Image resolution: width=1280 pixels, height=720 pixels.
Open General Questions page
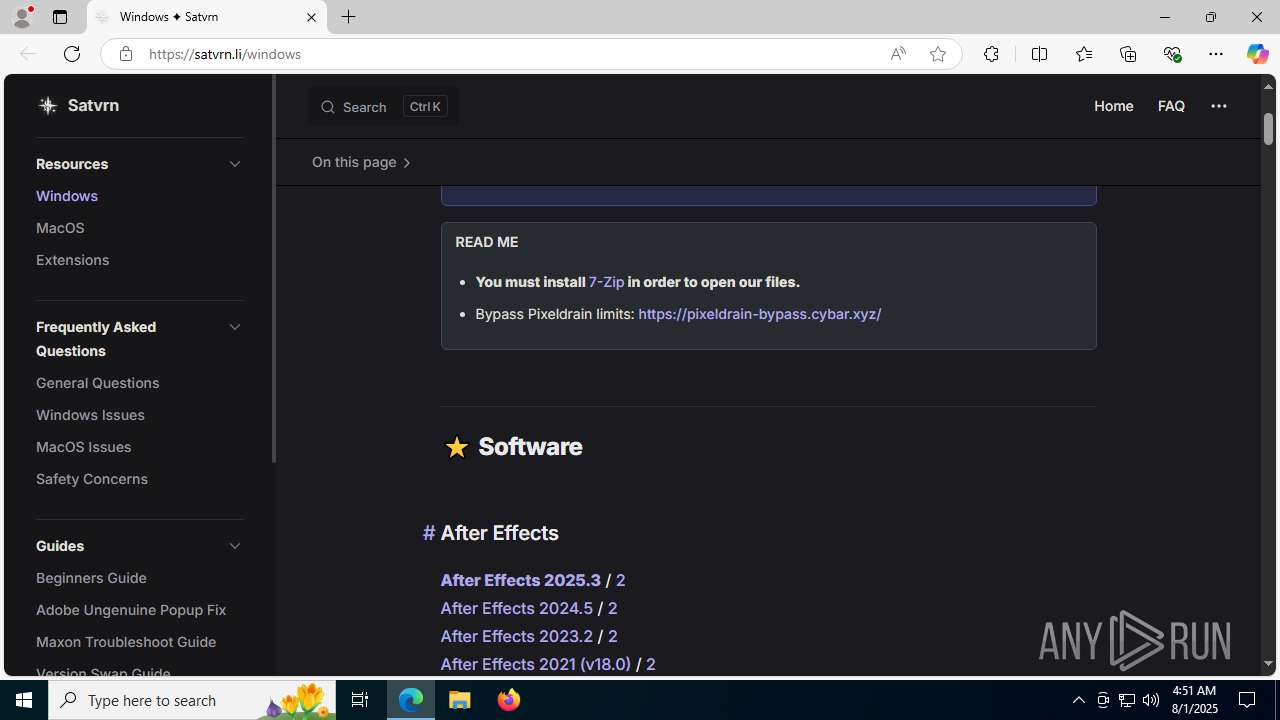coord(98,383)
